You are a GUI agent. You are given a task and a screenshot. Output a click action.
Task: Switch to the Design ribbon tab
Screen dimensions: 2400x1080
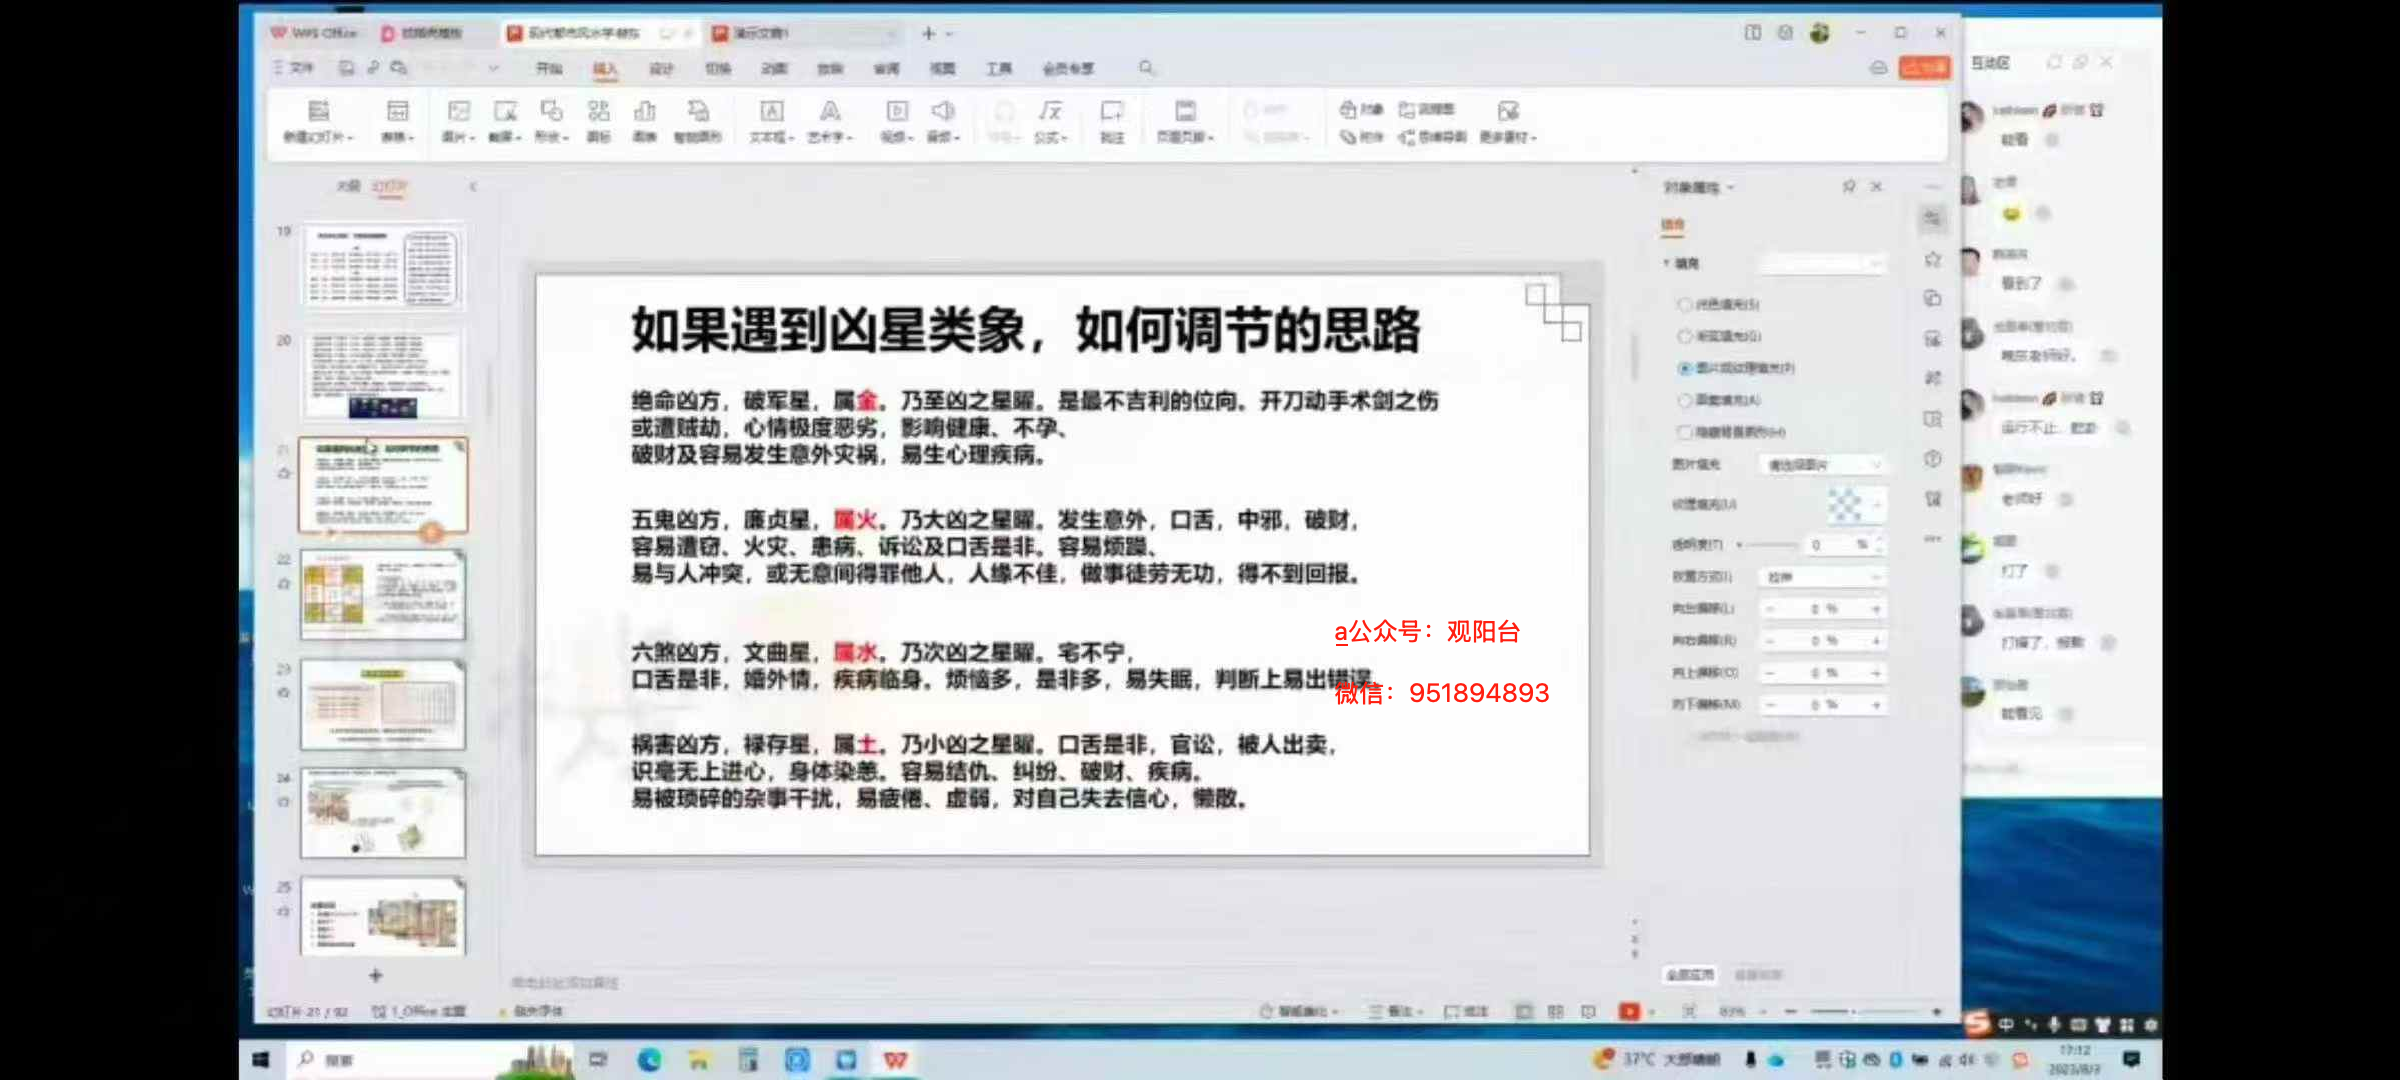[x=661, y=68]
